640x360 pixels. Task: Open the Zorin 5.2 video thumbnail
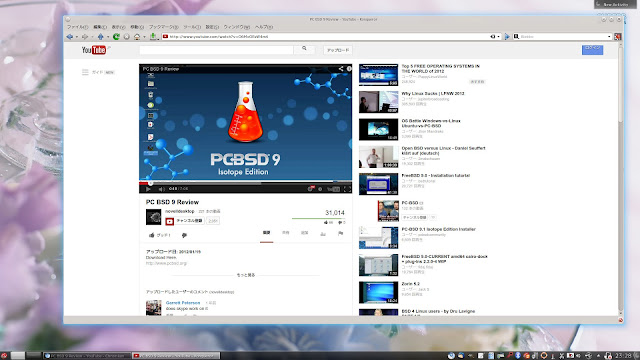tap(378, 292)
